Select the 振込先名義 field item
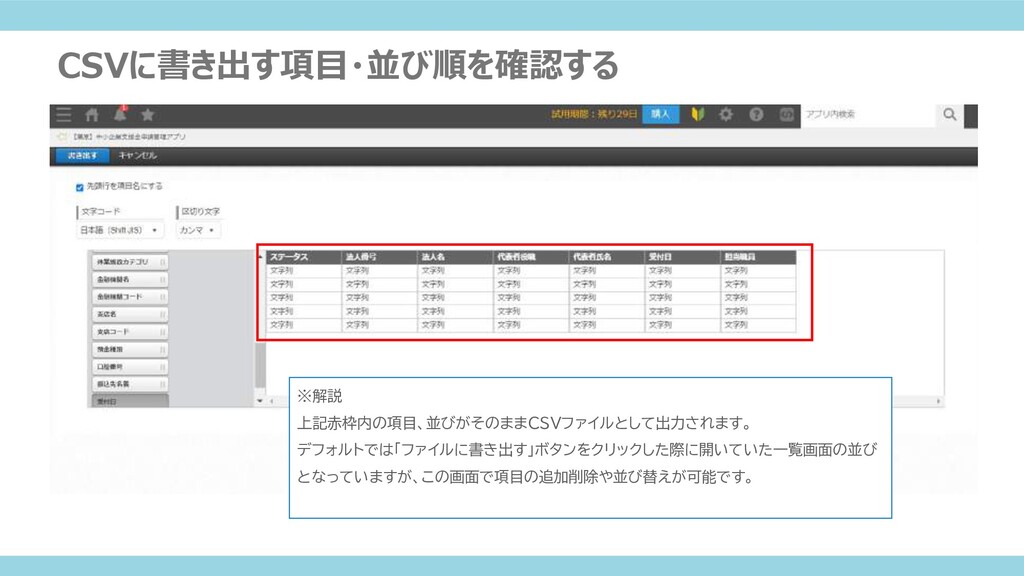 130,384
